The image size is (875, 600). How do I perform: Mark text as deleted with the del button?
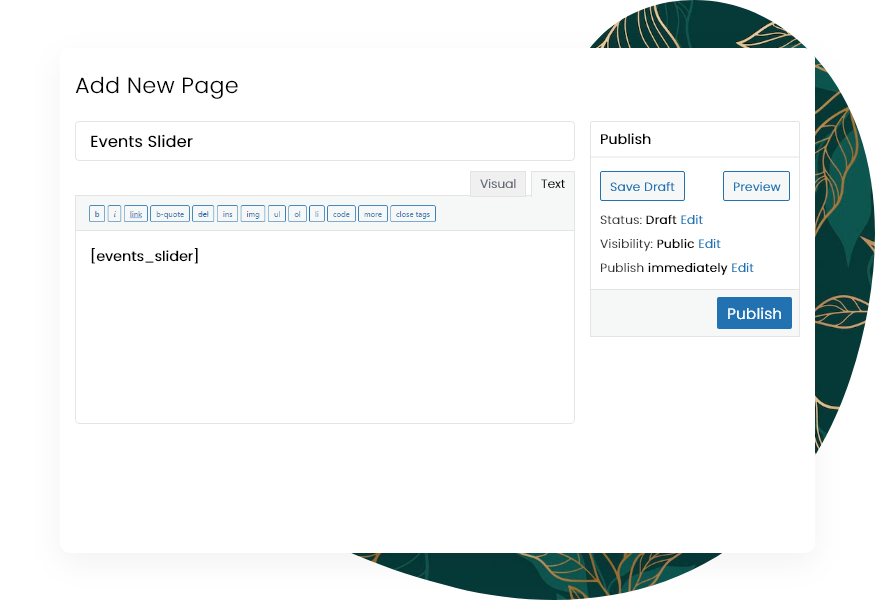[x=203, y=213]
